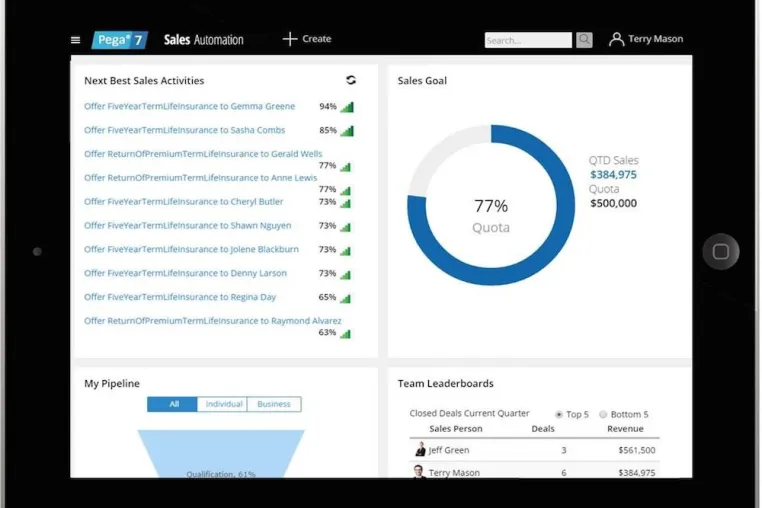Click the $561,500 revenue cell
Viewport: 762px width, 508px height.
637,450
